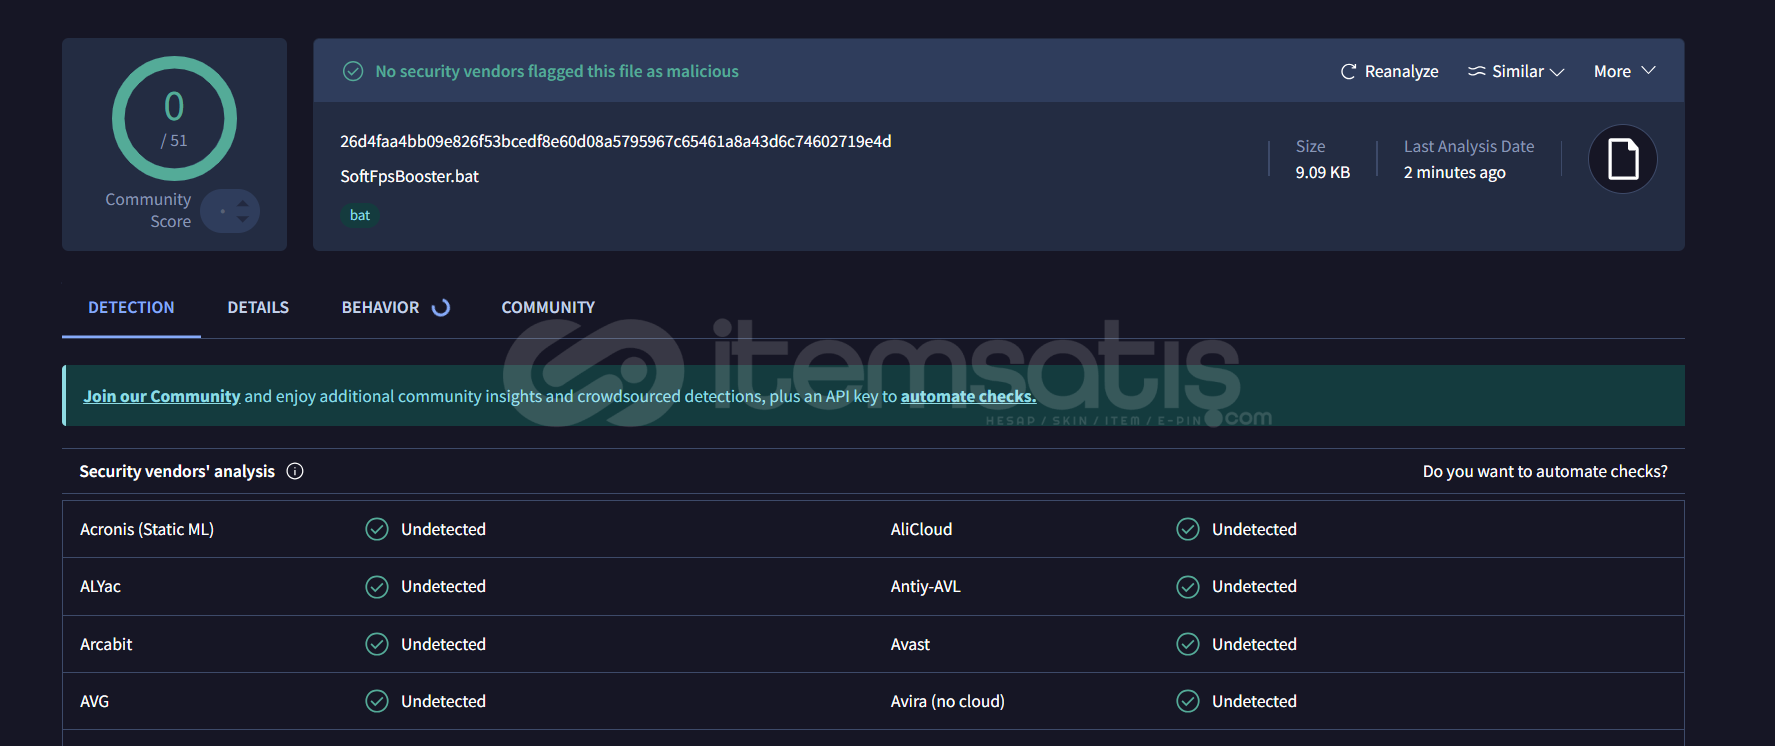Click the BEHAVIOR loading spinner icon
The image size is (1775, 746).
pos(440,307)
